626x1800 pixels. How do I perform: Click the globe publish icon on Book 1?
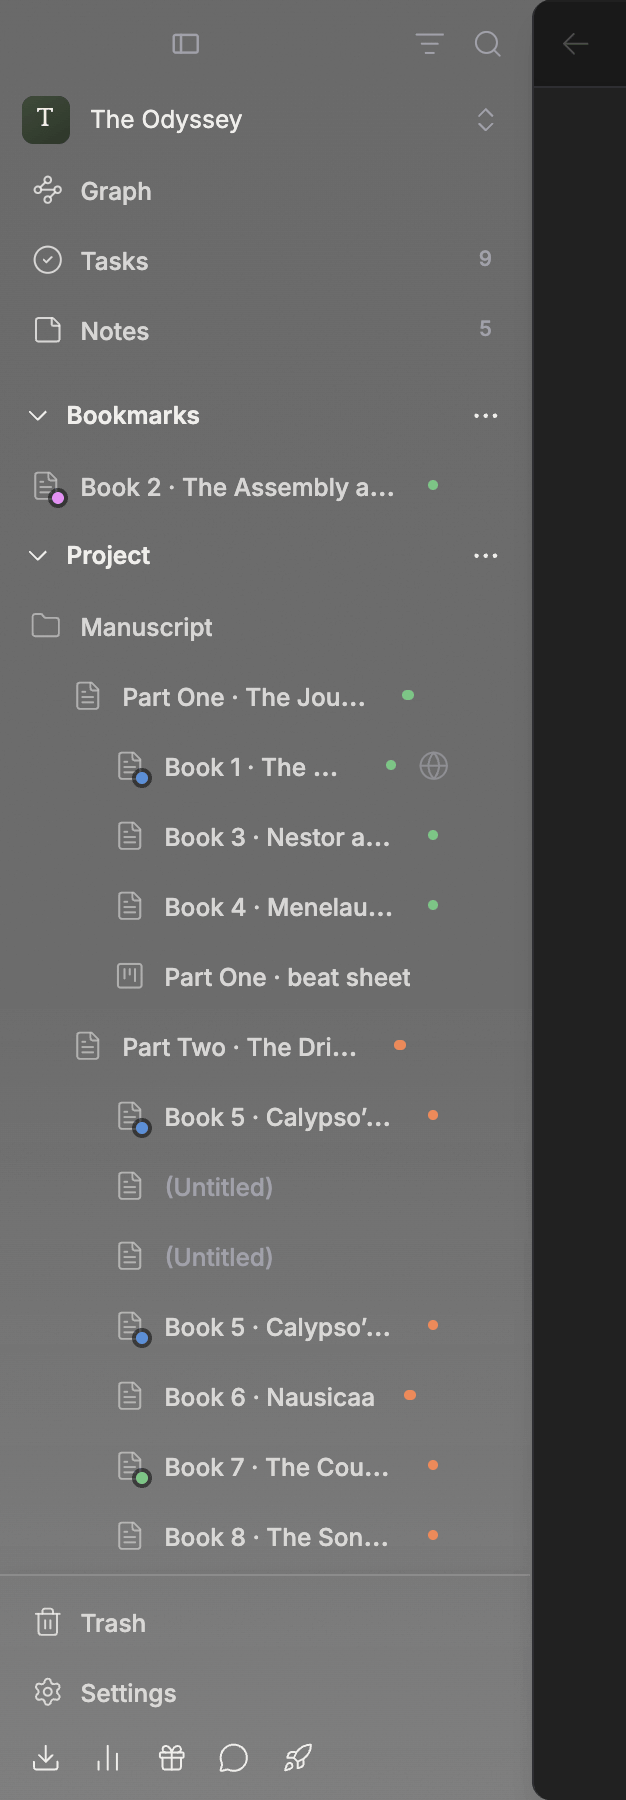pos(433,766)
